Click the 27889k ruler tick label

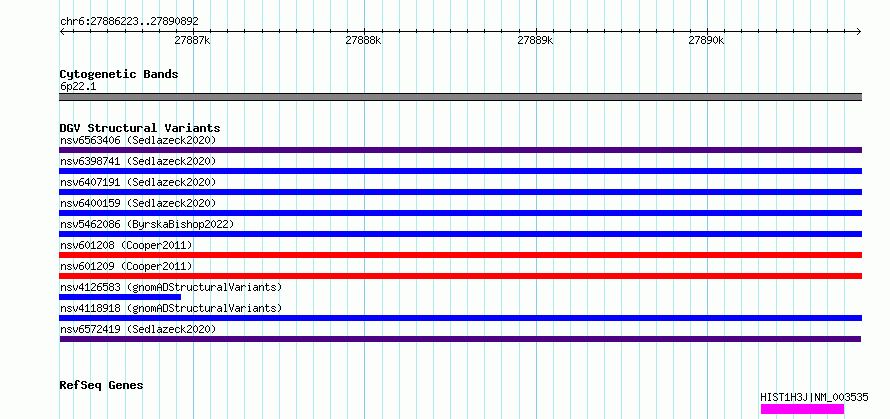pyautogui.click(x=535, y=41)
